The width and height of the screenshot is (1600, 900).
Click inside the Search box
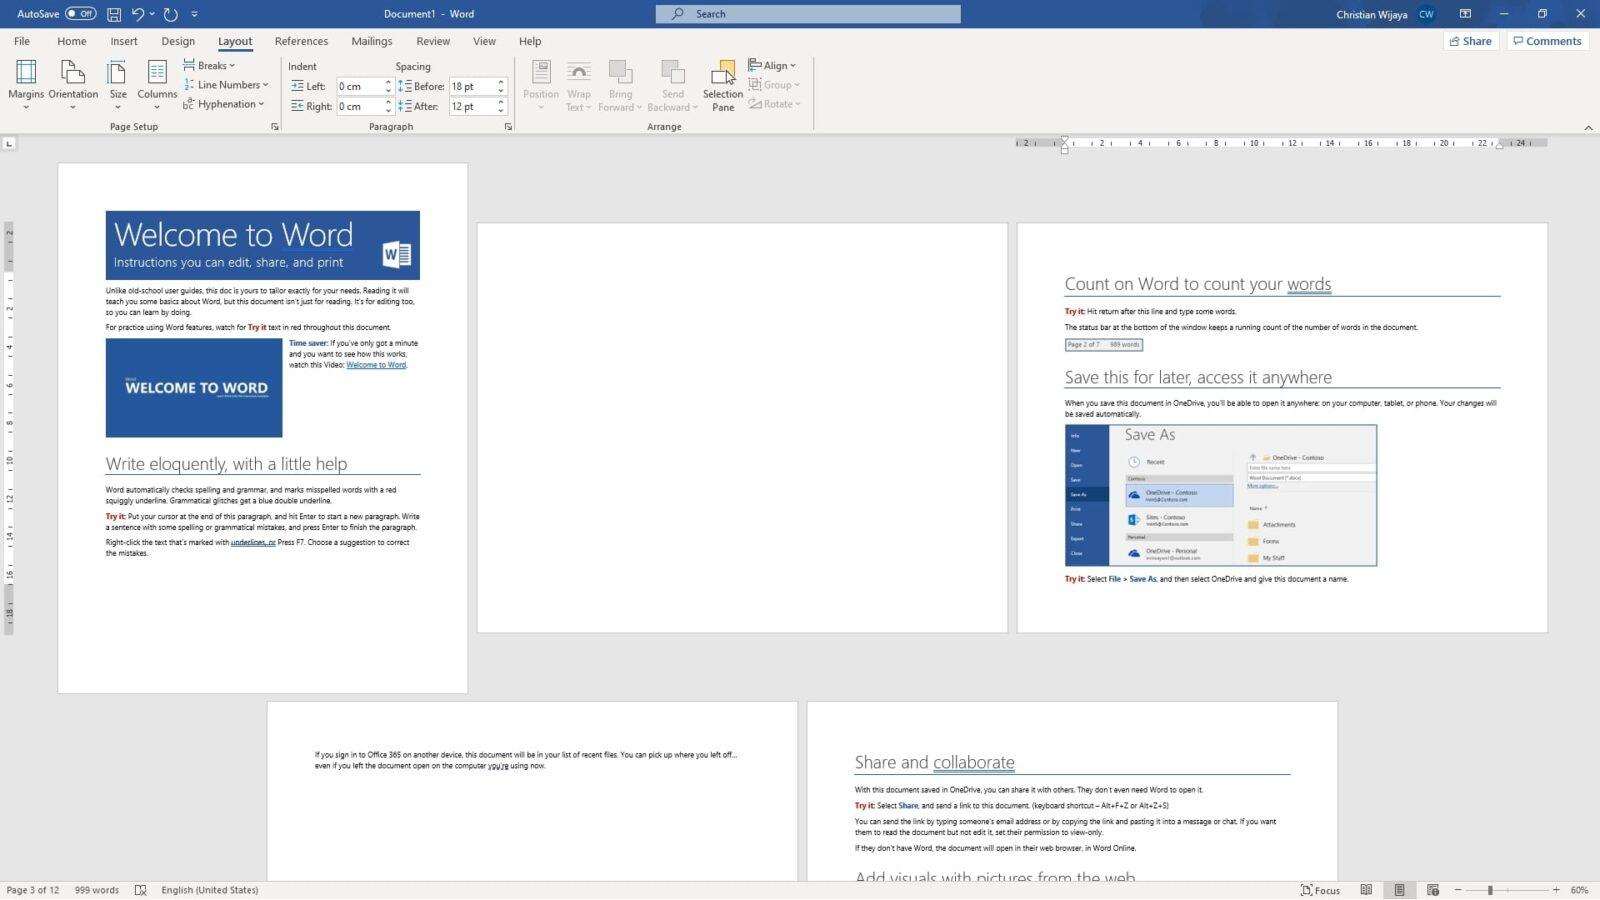[806, 13]
